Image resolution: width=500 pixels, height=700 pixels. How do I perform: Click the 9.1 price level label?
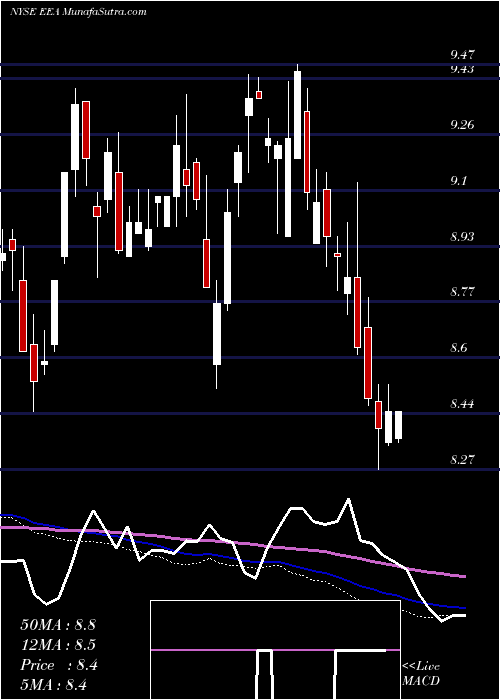coord(459,181)
